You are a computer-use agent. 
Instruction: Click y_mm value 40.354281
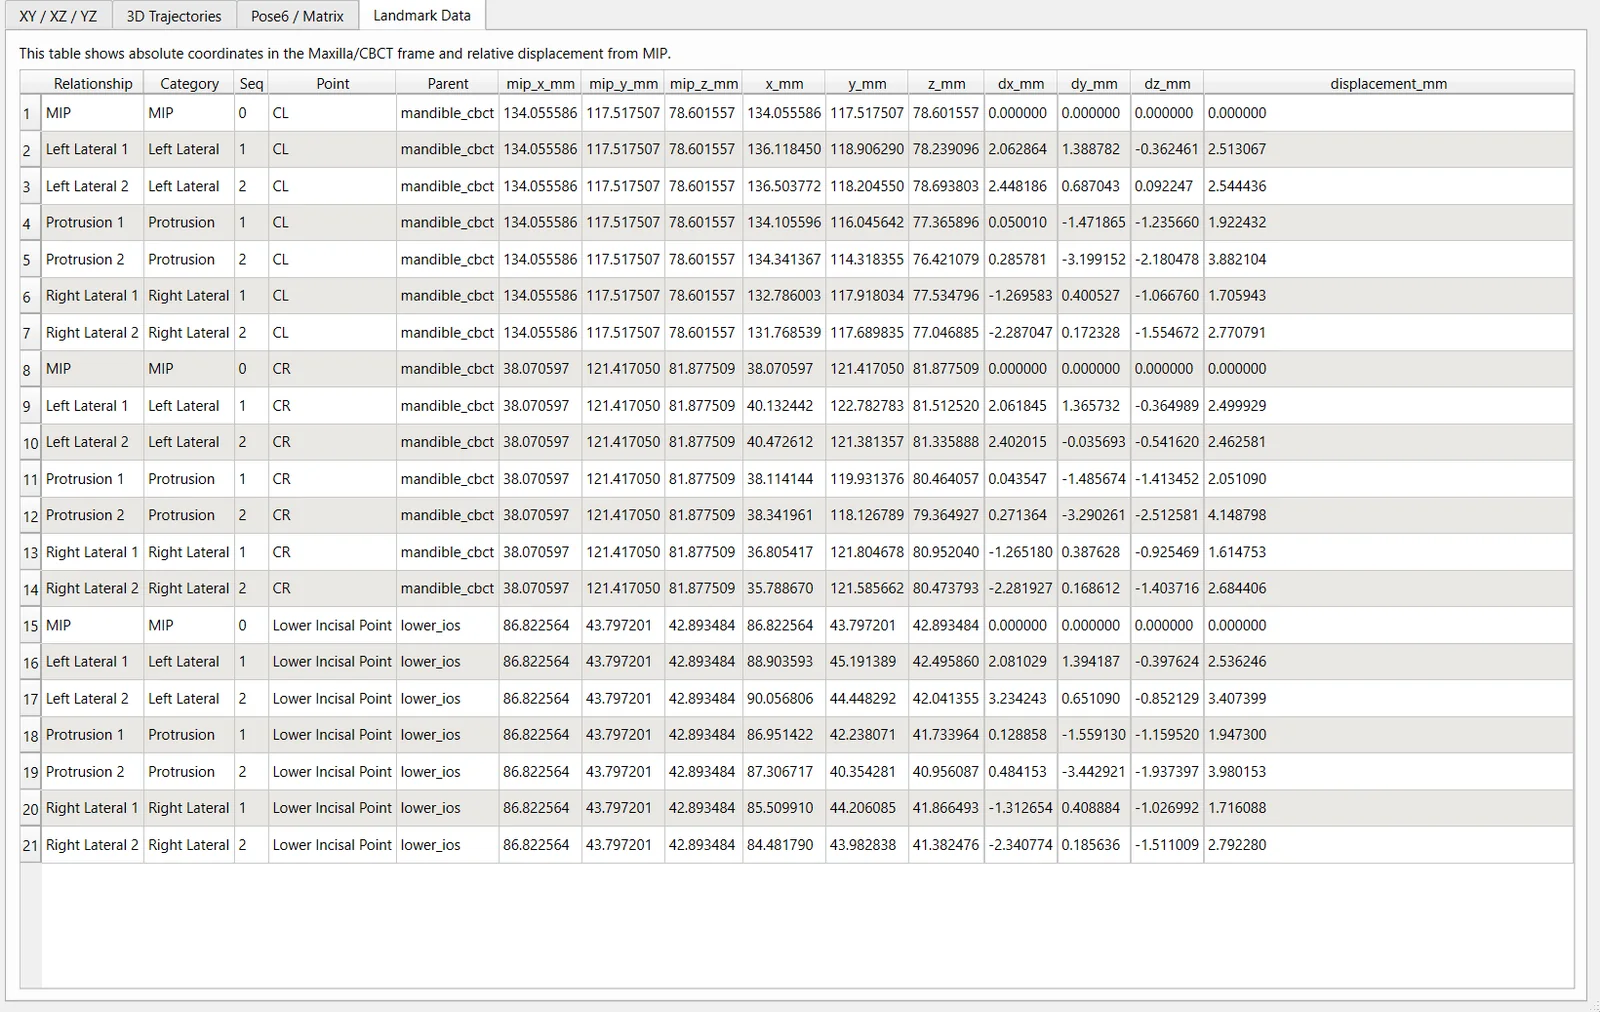point(867,771)
